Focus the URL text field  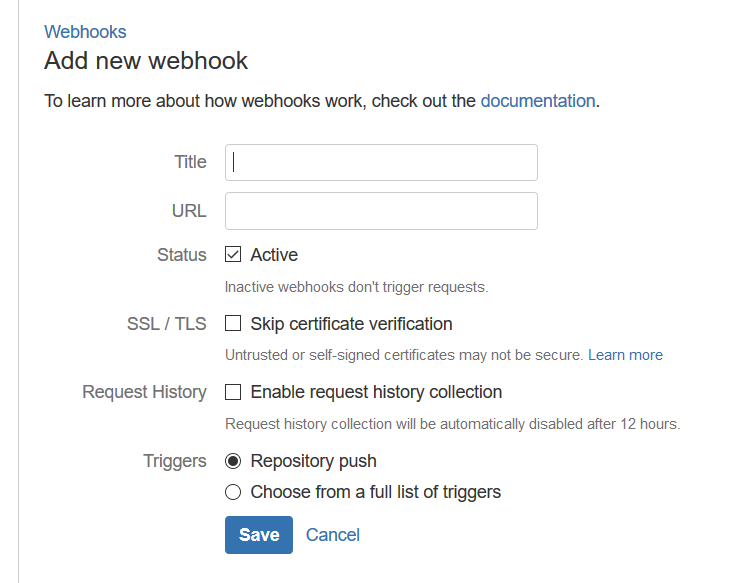381,211
